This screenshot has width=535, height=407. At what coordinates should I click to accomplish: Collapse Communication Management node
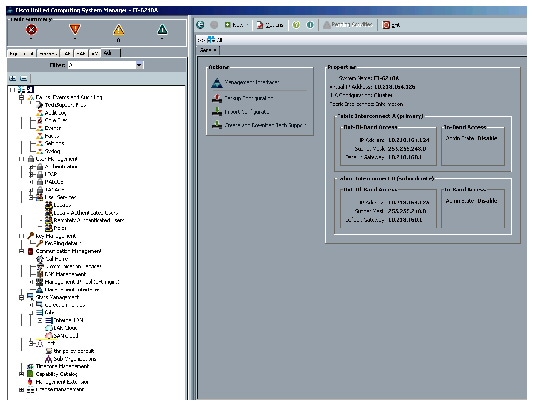coord(21,251)
